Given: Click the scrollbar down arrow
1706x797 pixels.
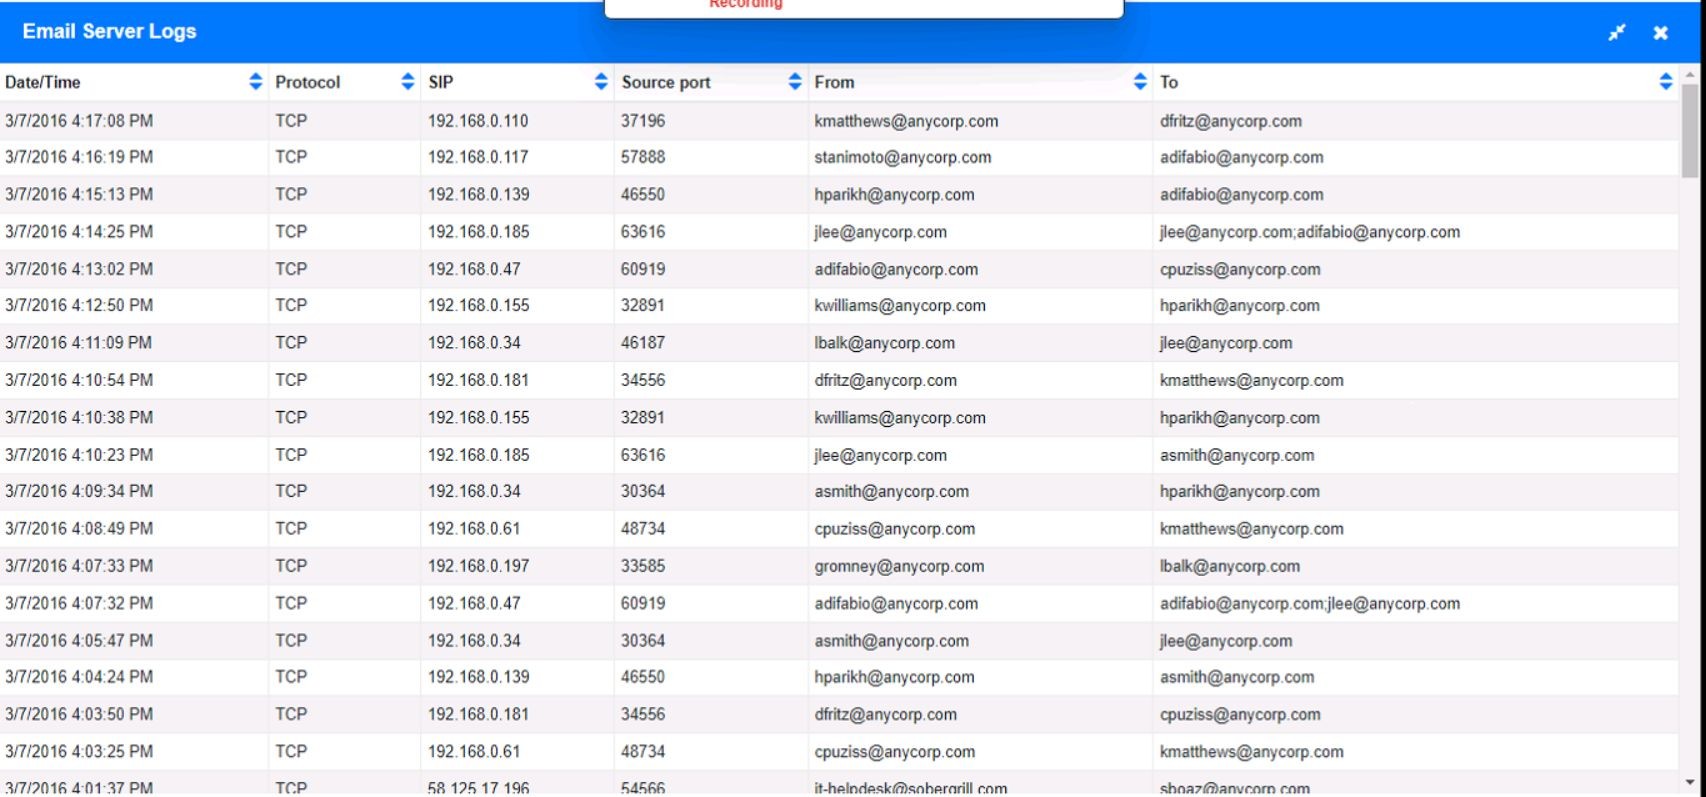Looking at the screenshot, I should click(x=1690, y=783).
